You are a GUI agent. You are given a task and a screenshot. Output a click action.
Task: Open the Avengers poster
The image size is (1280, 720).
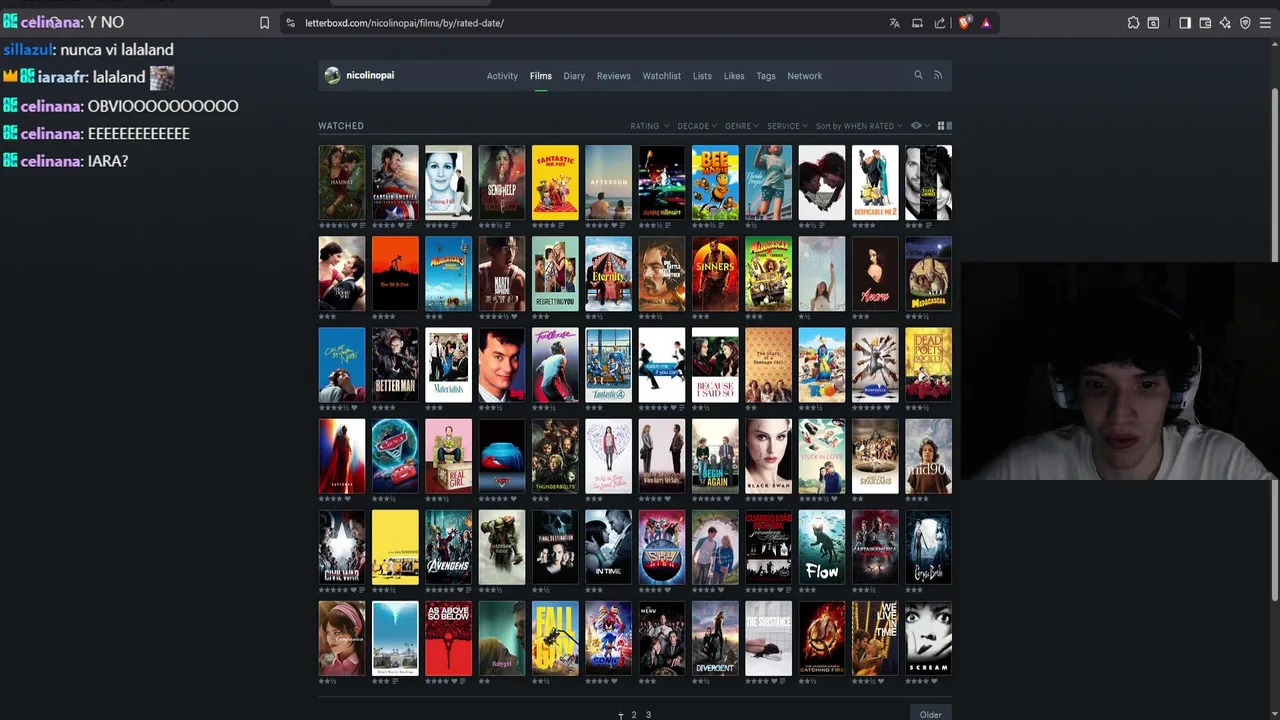tap(448, 547)
